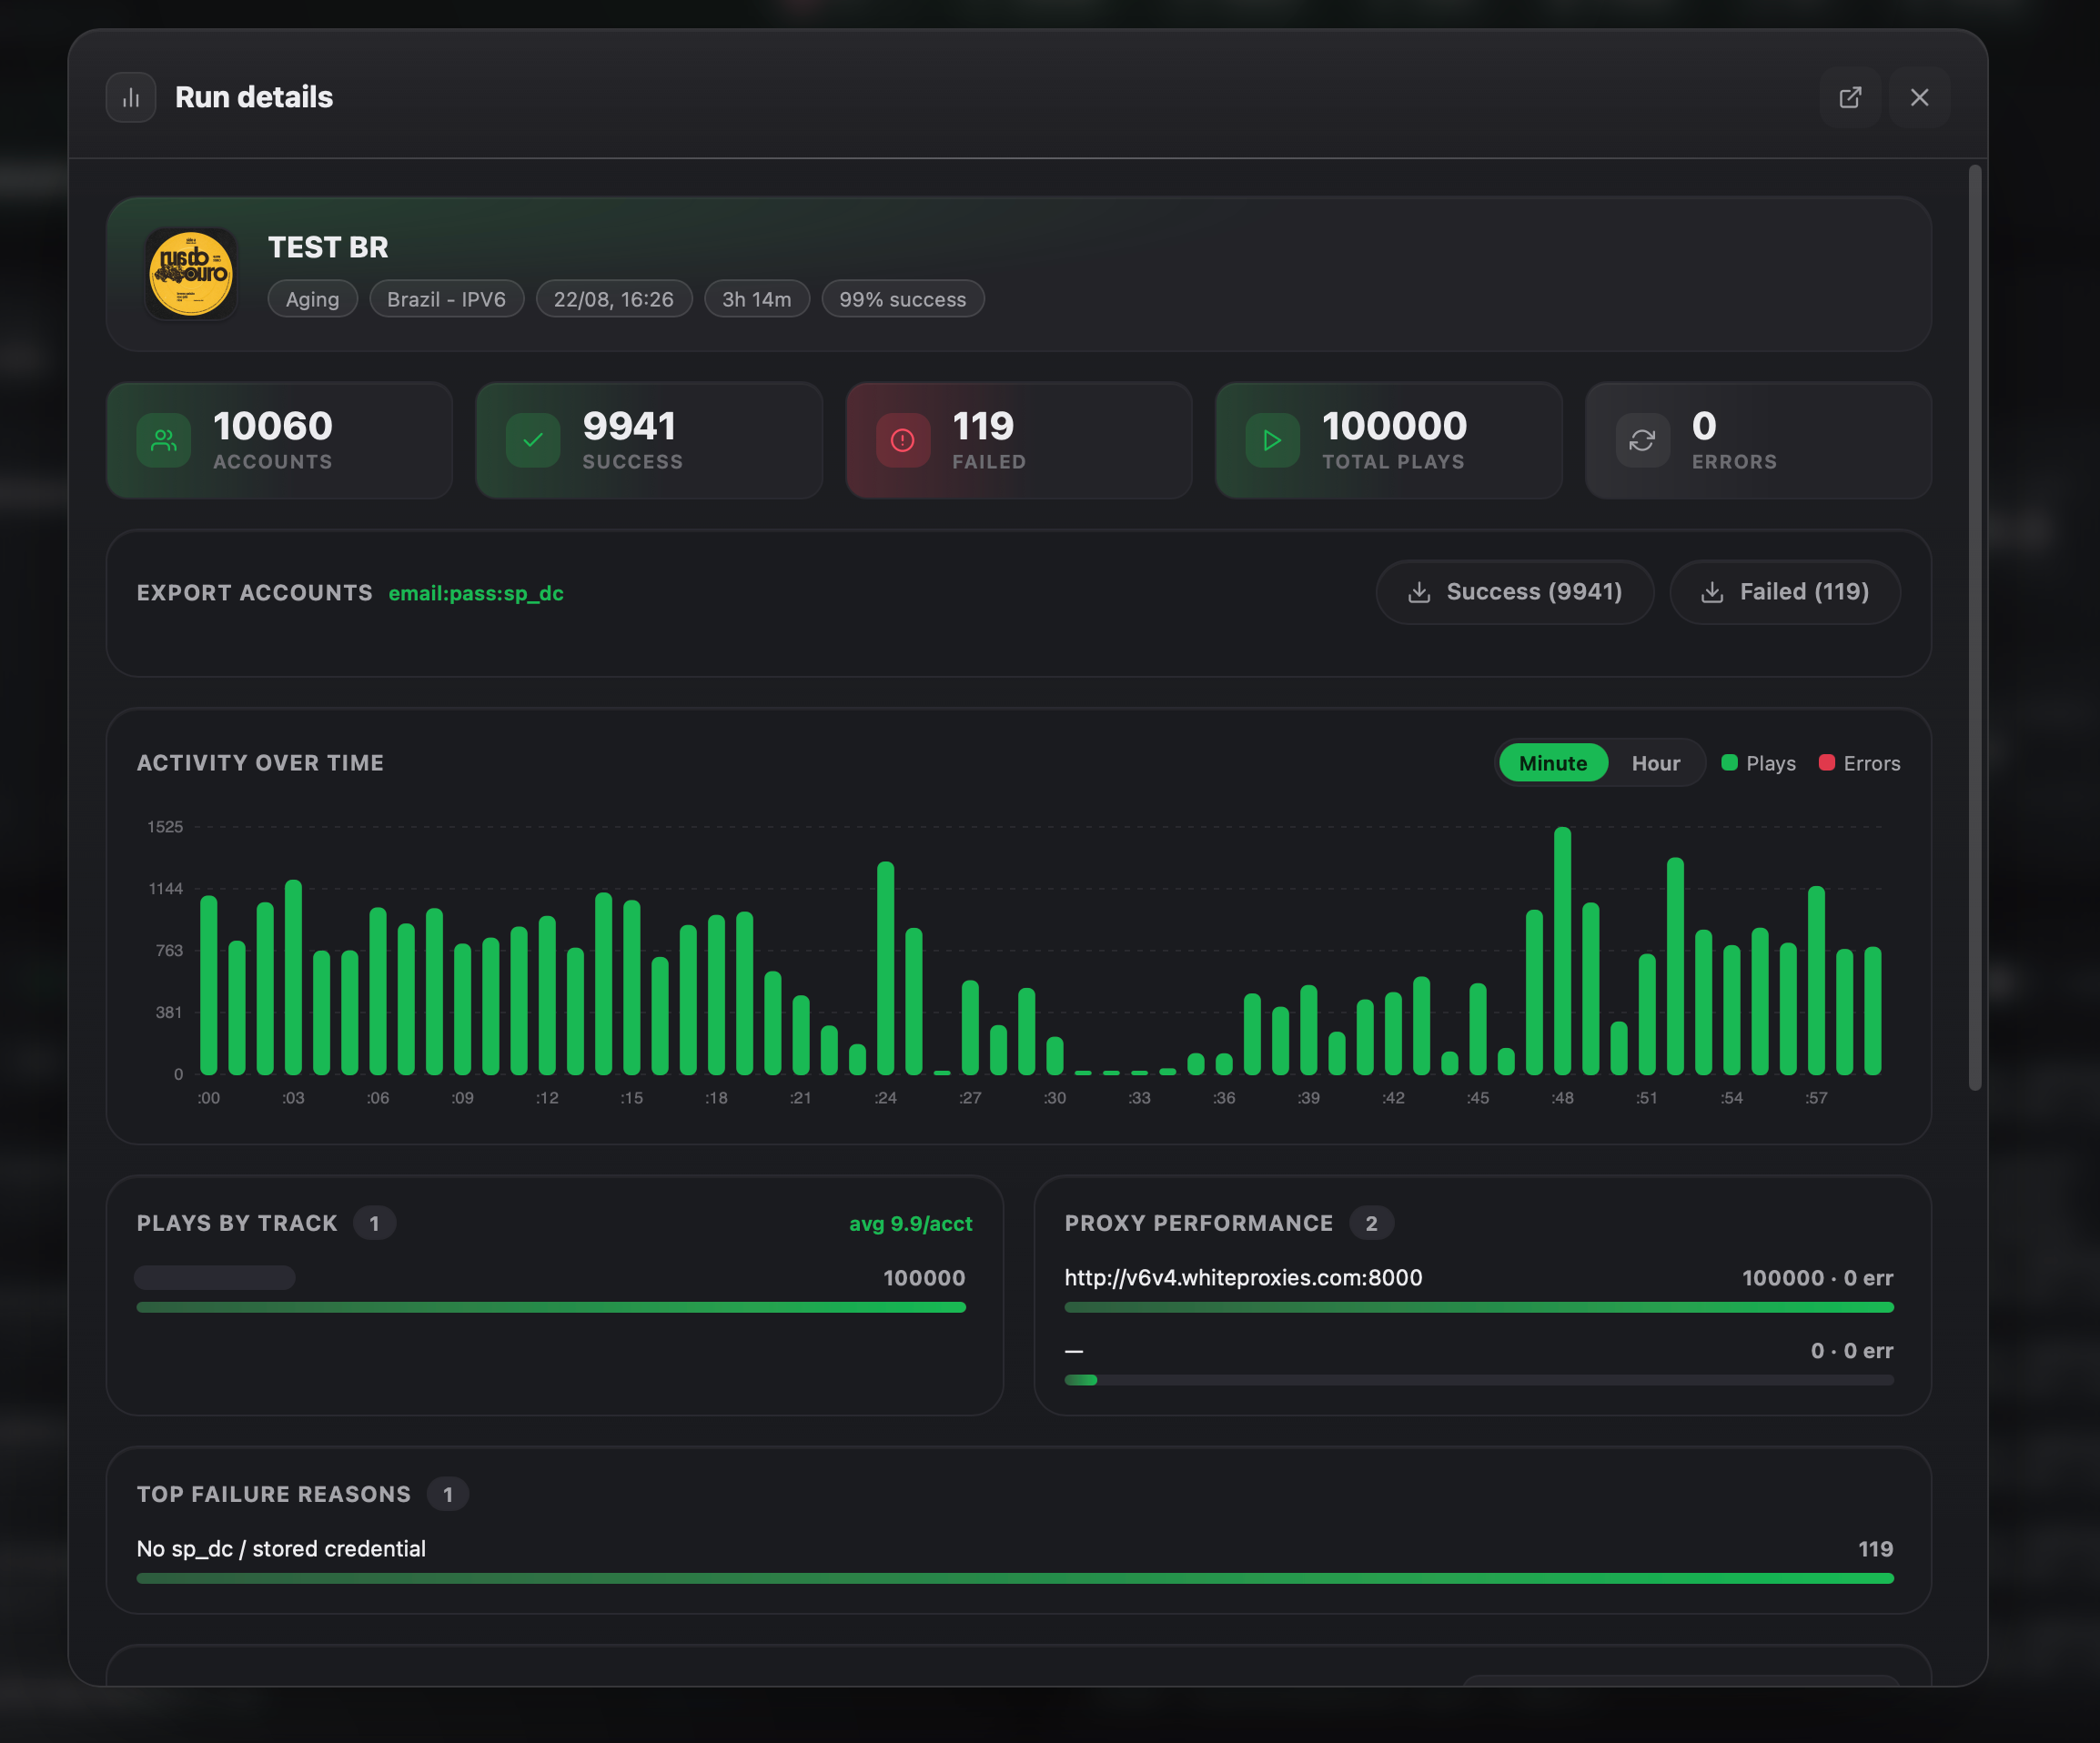2100x1743 pixels.
Task: Click the Top Failure Reasons count badge
Action: tap(448, 1494)
